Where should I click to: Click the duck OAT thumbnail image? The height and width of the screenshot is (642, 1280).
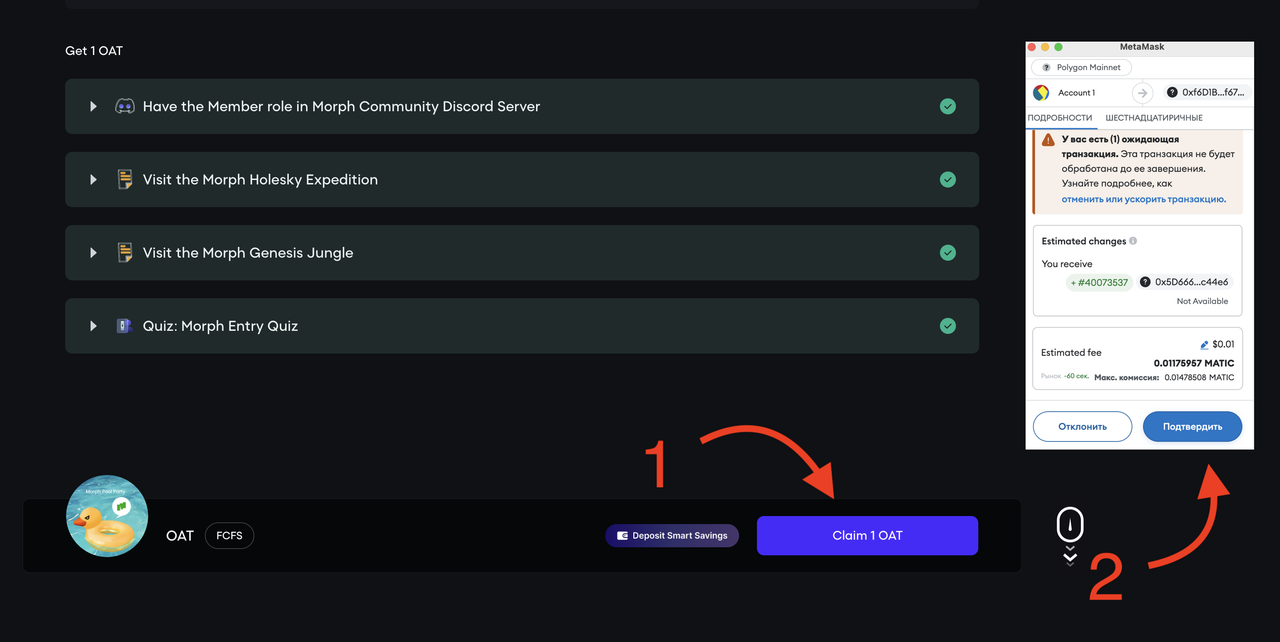coord(107,516)
